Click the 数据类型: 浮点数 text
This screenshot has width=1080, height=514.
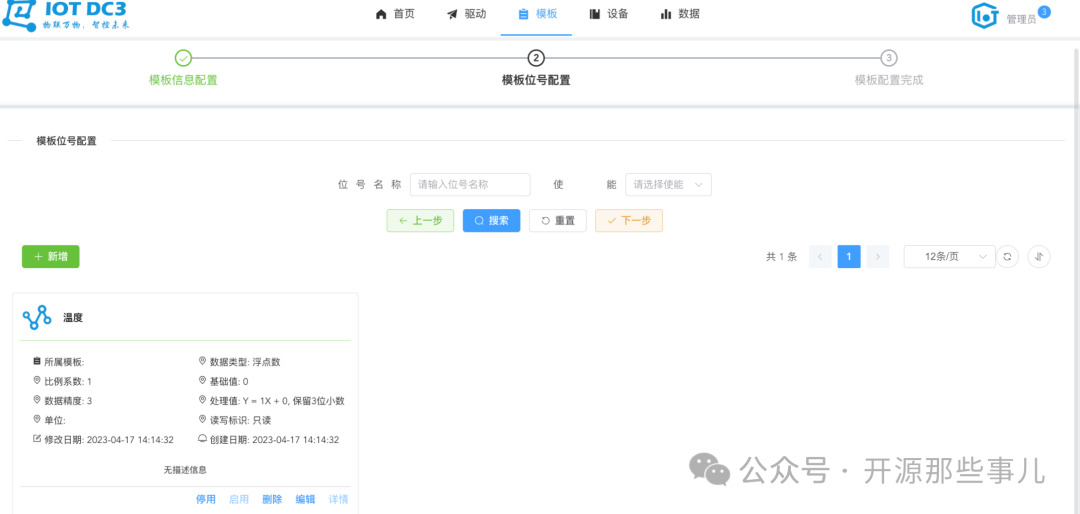[245, 362]
